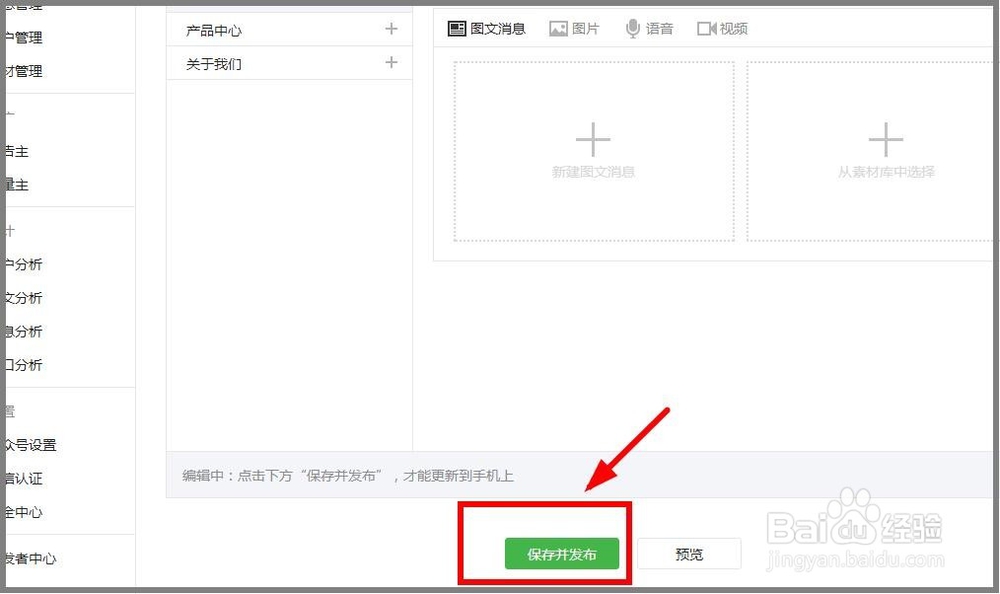Image resolution: width=1000 pixels, height=594 pixels.
Task: Click the plus icon for 从素材库中选择
Action: 886,137
